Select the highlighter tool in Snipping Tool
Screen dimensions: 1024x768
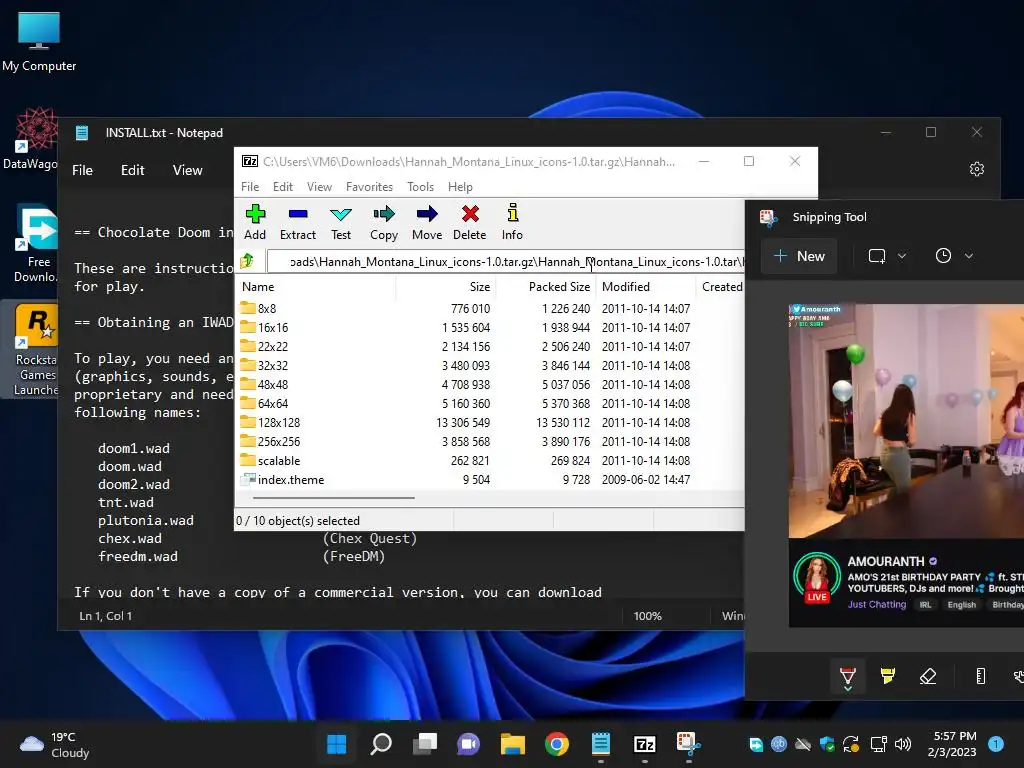[x=888, y=676]
